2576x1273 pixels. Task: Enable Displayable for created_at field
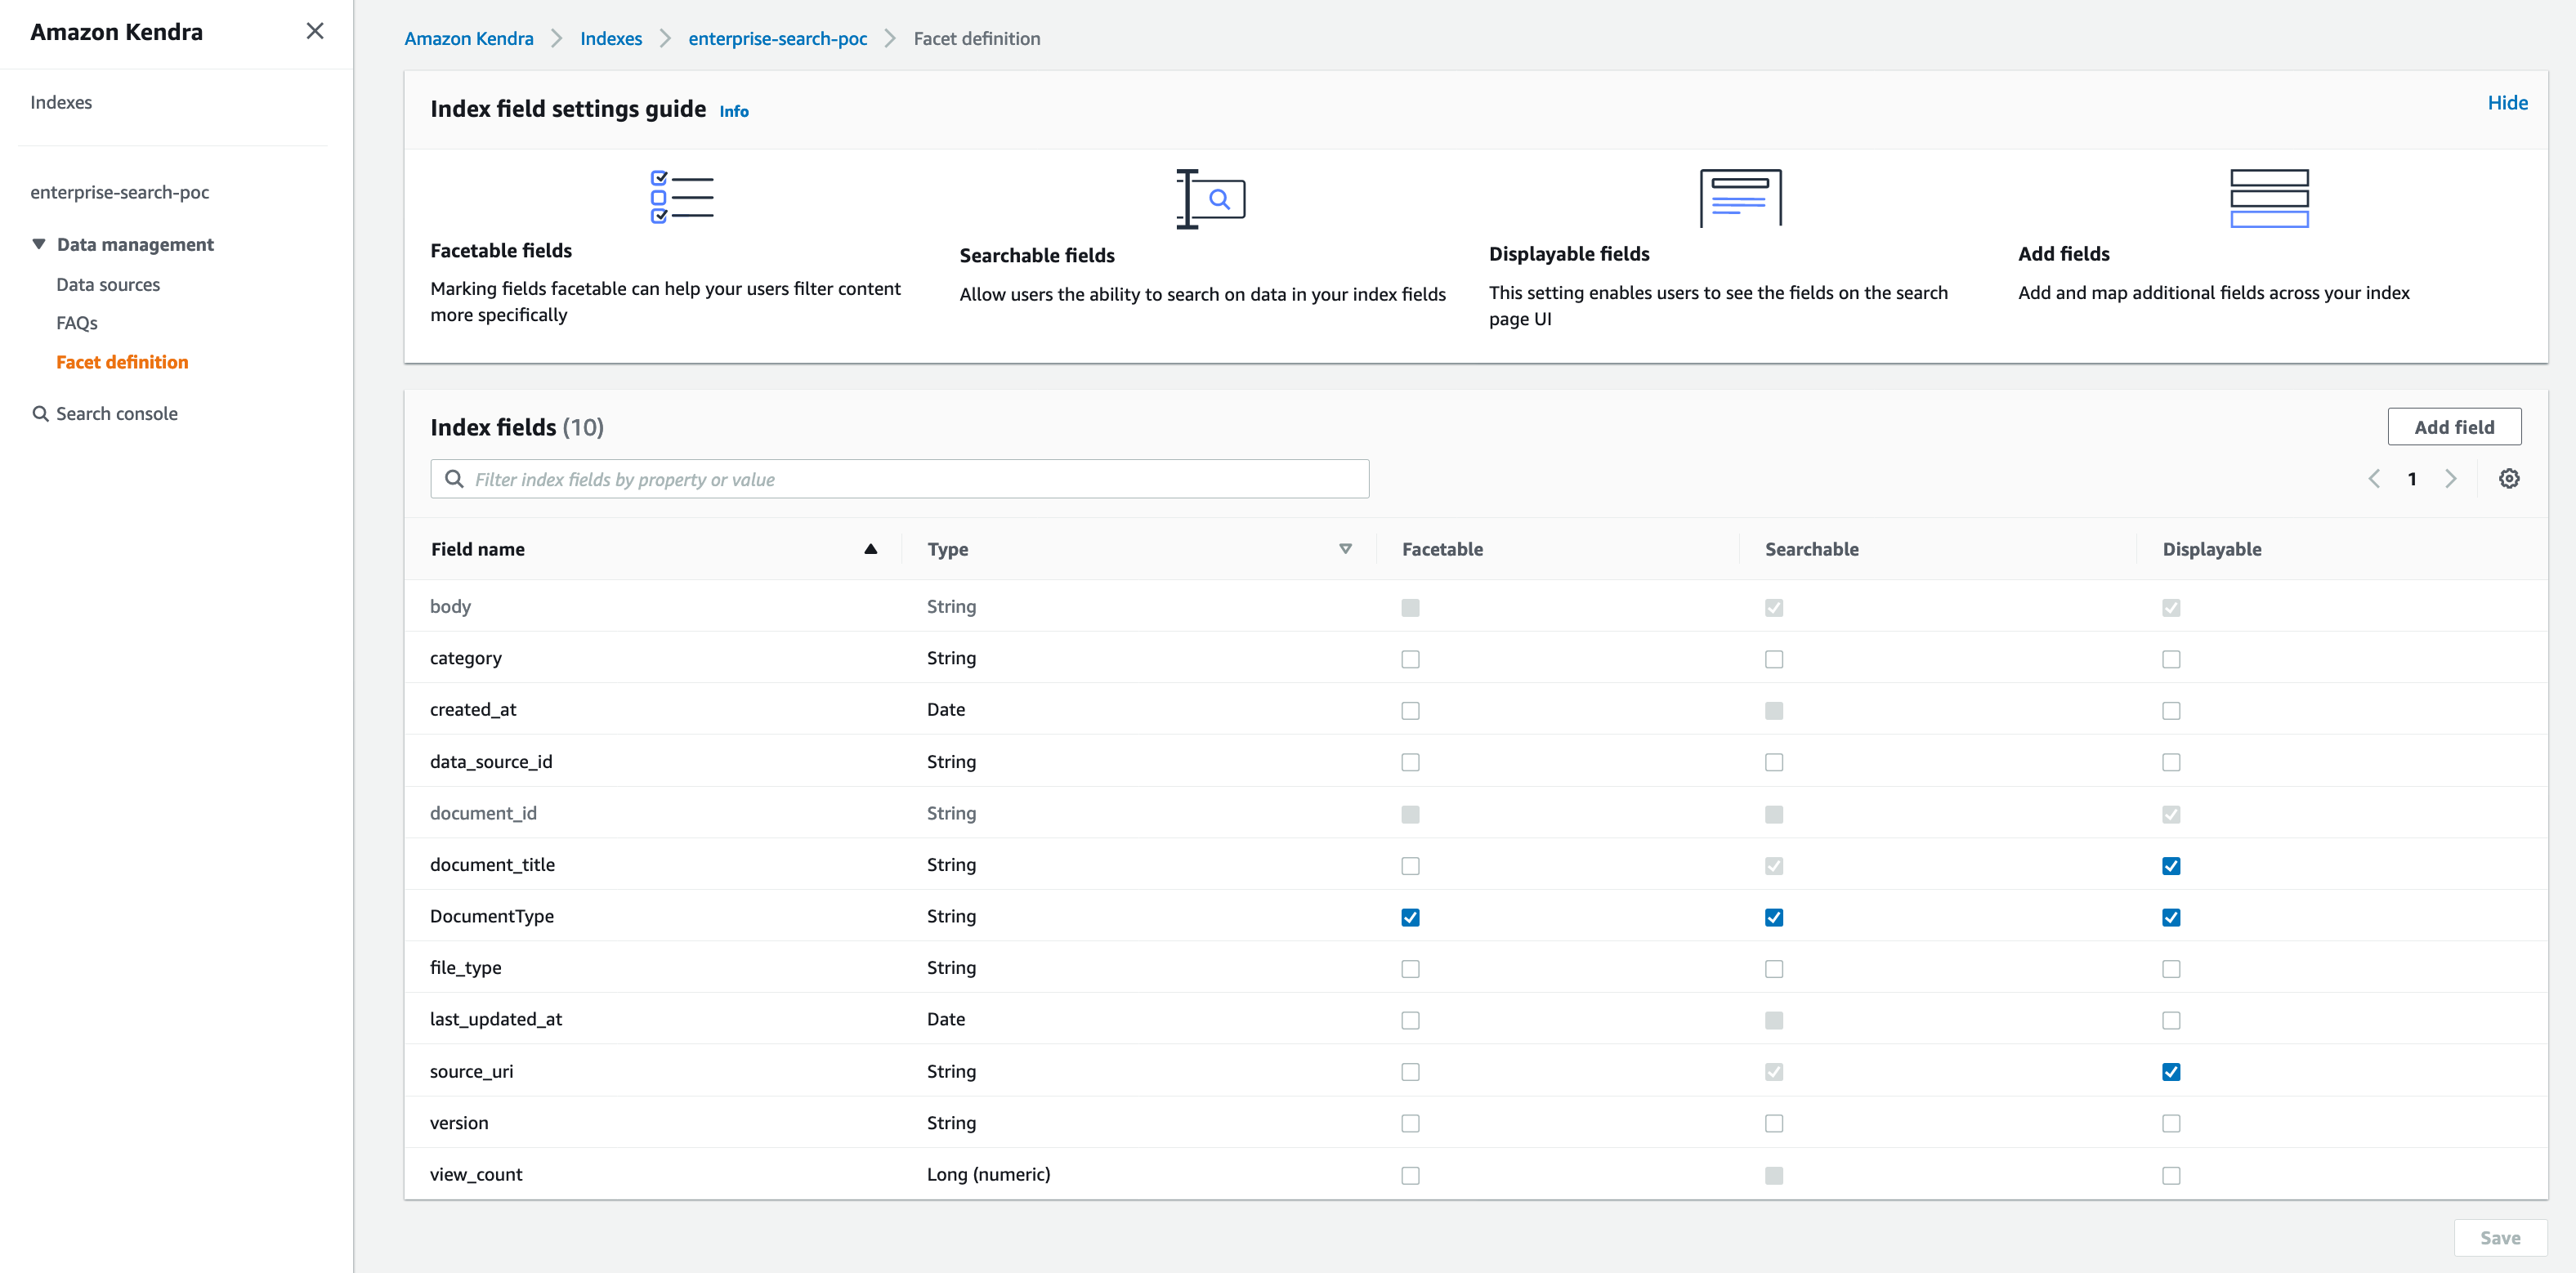(x=2170, y=711)
